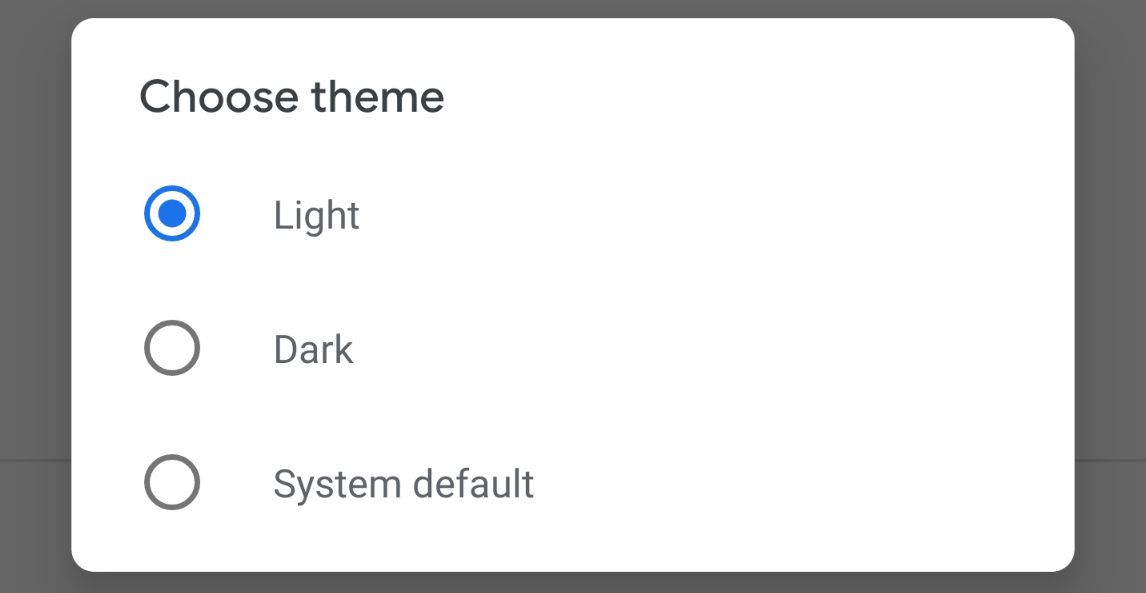Choose the System default option row
The width and height of the screenshot is (1146, 593).
pos(573,483)
